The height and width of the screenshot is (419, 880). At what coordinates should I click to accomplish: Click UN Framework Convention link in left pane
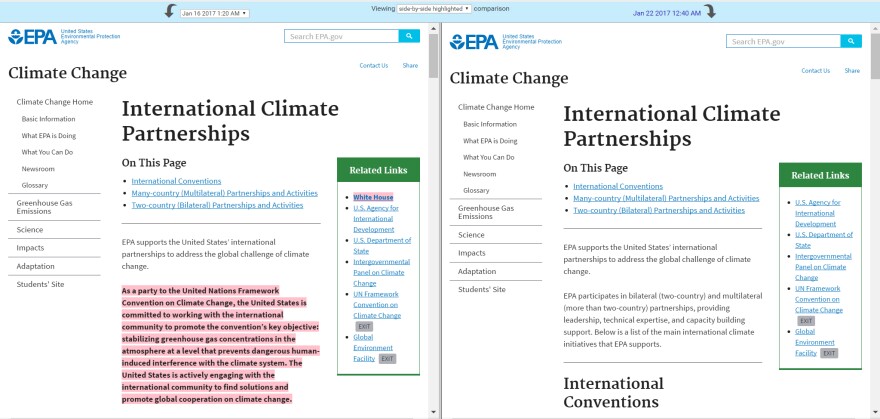click(377, 305)
